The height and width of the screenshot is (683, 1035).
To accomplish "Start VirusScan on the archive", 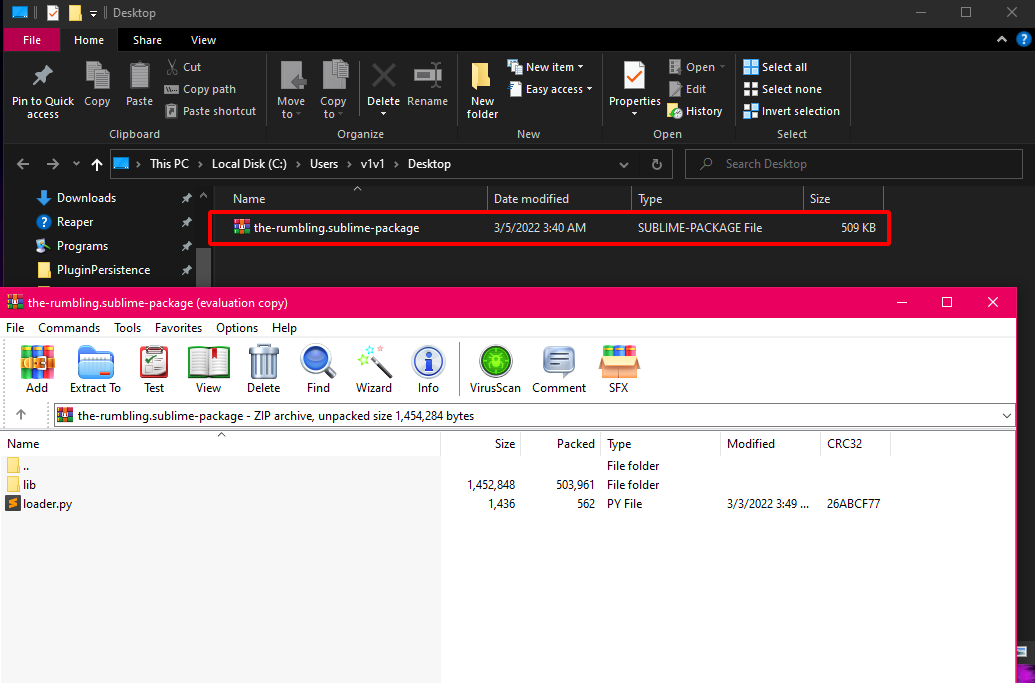I will click(x=495, y=369).
